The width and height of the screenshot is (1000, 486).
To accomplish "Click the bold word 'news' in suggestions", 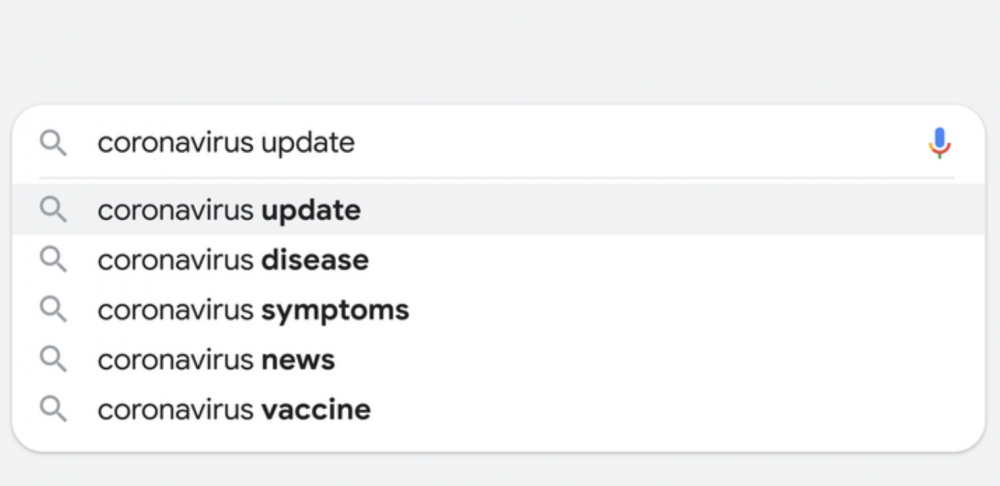I will (x=298, y=360).
